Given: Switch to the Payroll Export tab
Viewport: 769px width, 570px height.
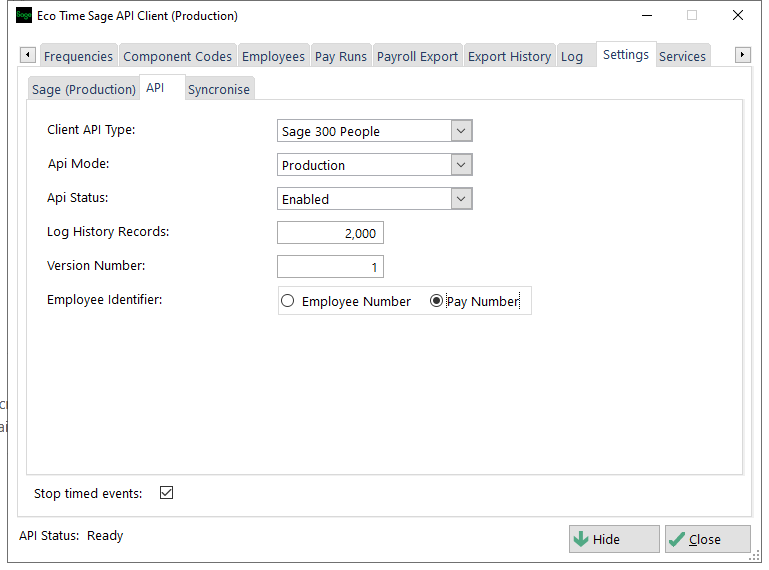Looking at the screenshot, I should pos(417,56).
